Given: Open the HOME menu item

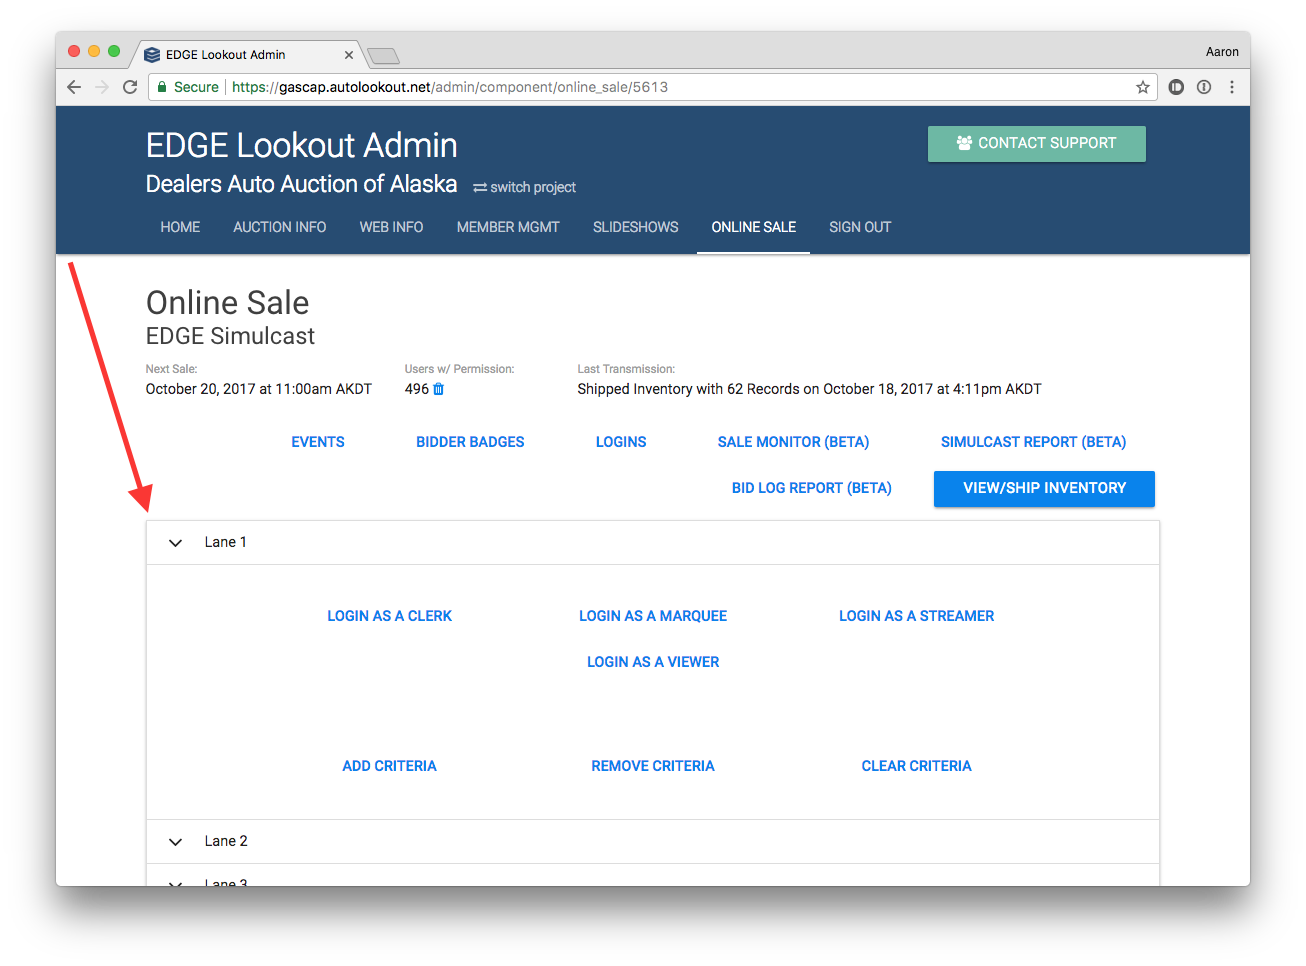Looking at the screenshot, I should tap(180, 227).
